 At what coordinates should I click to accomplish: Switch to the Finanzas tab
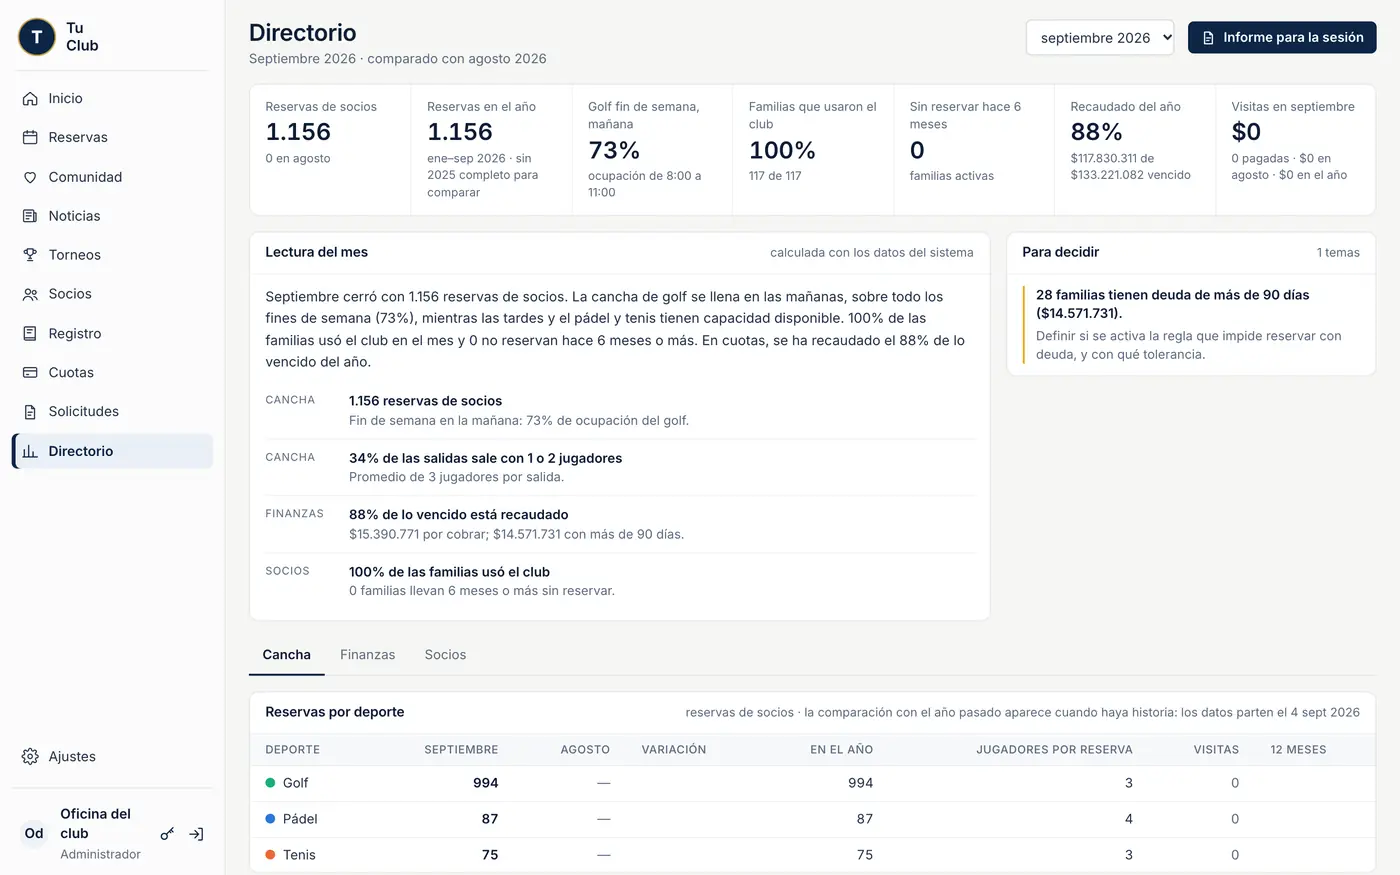click(x=367, y=655)
